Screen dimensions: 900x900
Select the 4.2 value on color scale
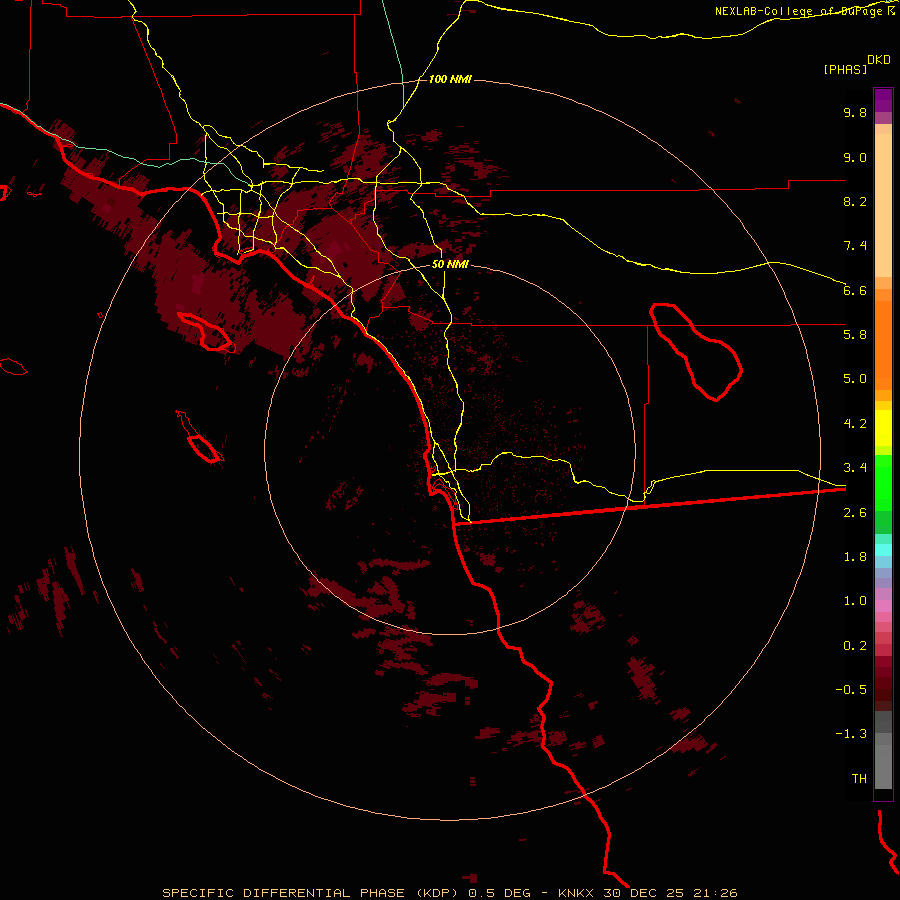pos(855,424)
